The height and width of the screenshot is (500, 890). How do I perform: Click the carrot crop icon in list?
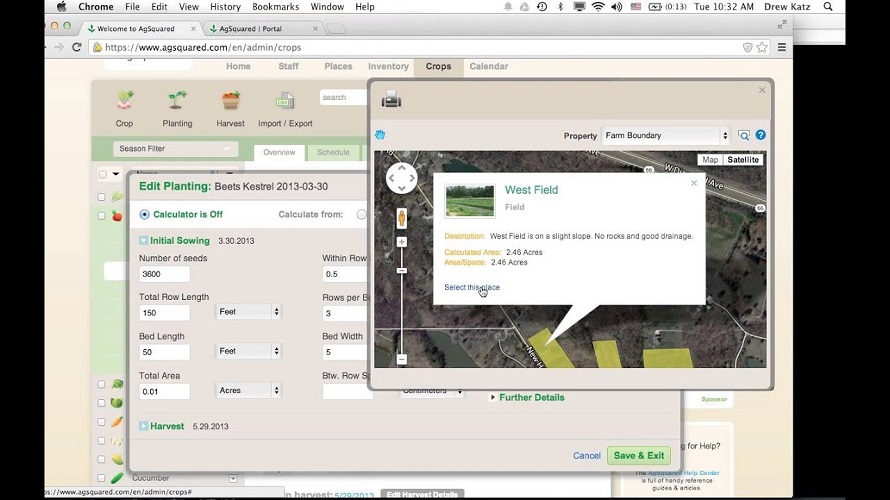tap(117, 422)
